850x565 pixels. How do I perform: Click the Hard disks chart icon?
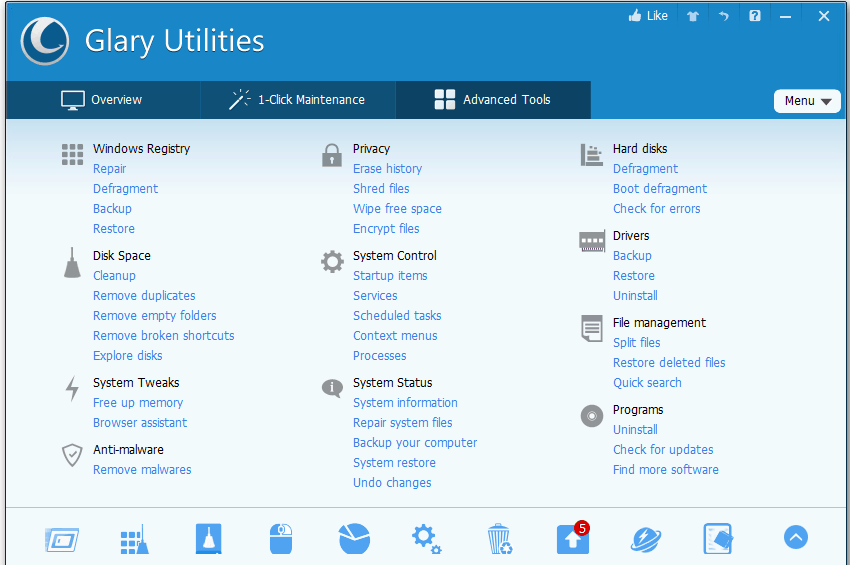591,155
